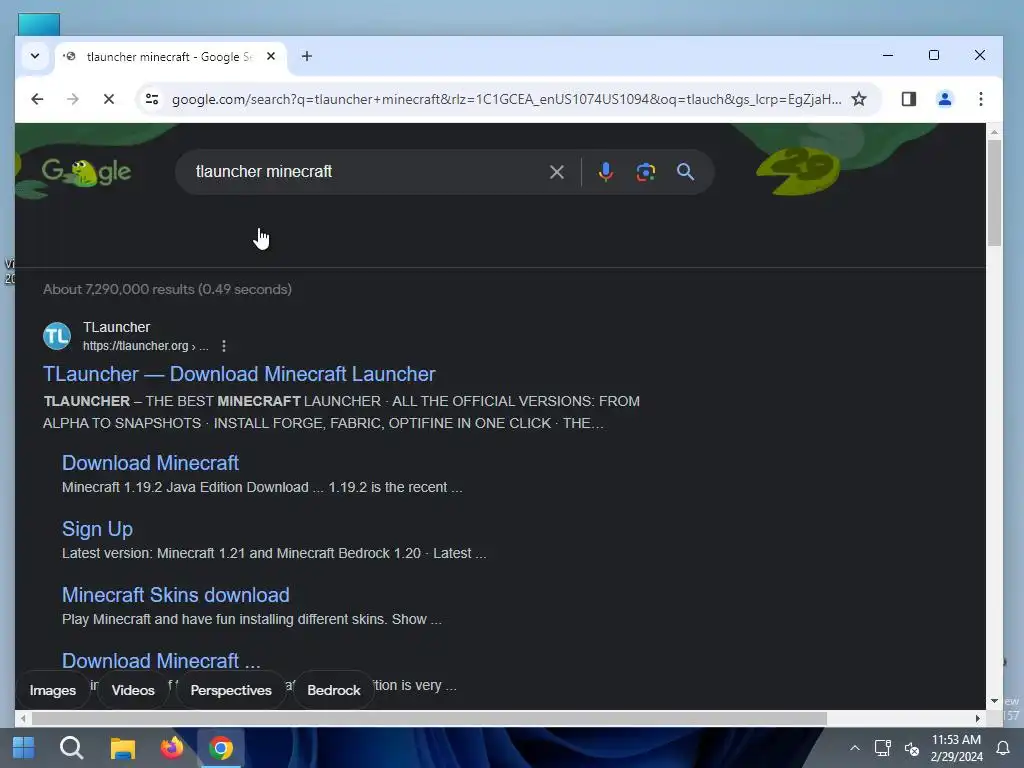Click the page scroll up arrow
Screen dimensions: 1024x768
click(994, 132)
